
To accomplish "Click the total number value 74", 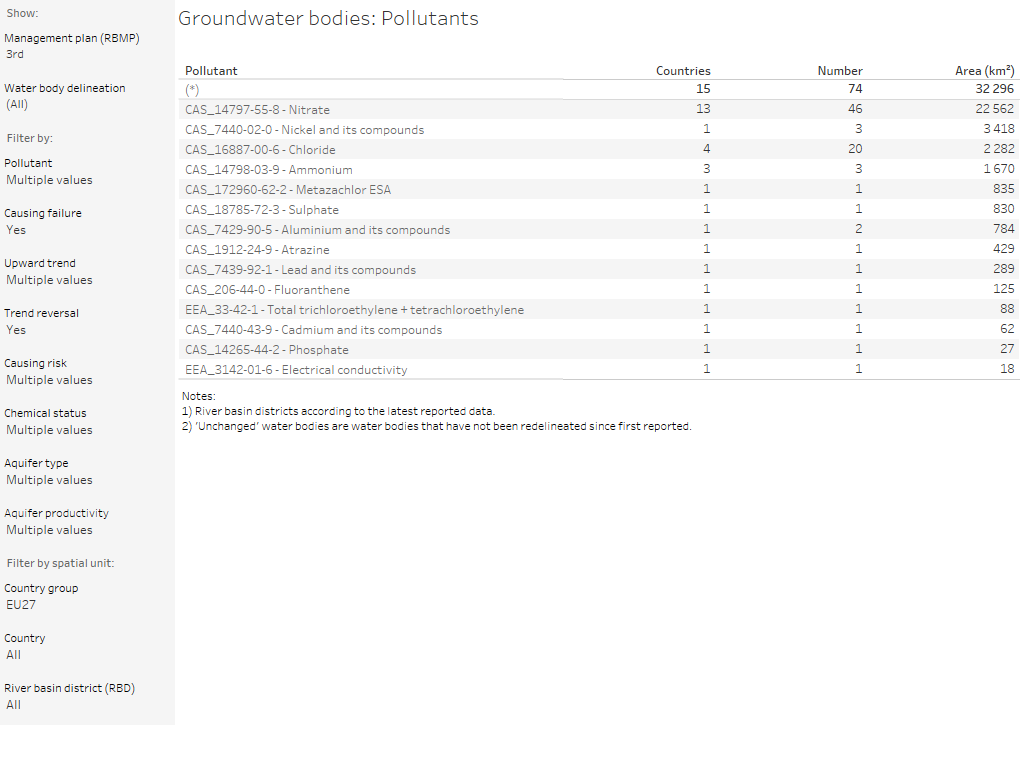I will click(x=855, y=89).
